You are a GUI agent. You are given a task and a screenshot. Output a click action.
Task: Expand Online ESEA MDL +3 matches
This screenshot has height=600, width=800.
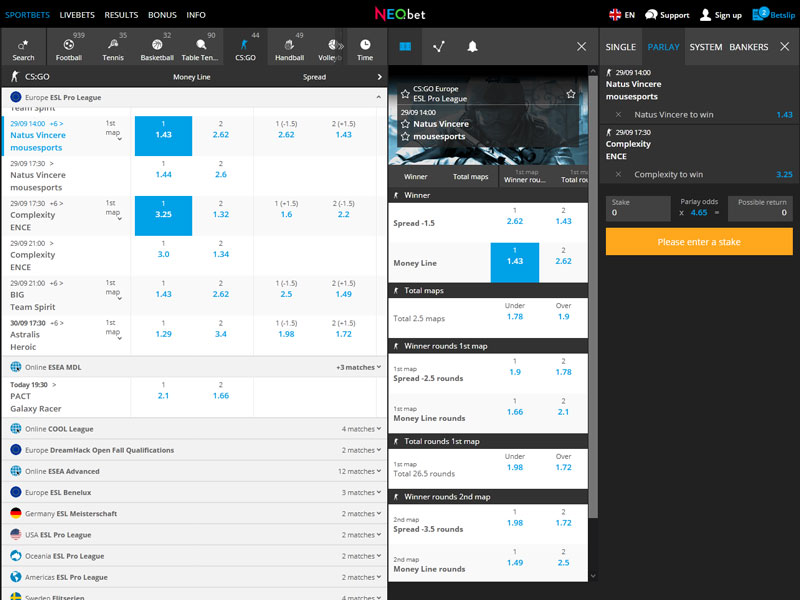coord(359,367)
